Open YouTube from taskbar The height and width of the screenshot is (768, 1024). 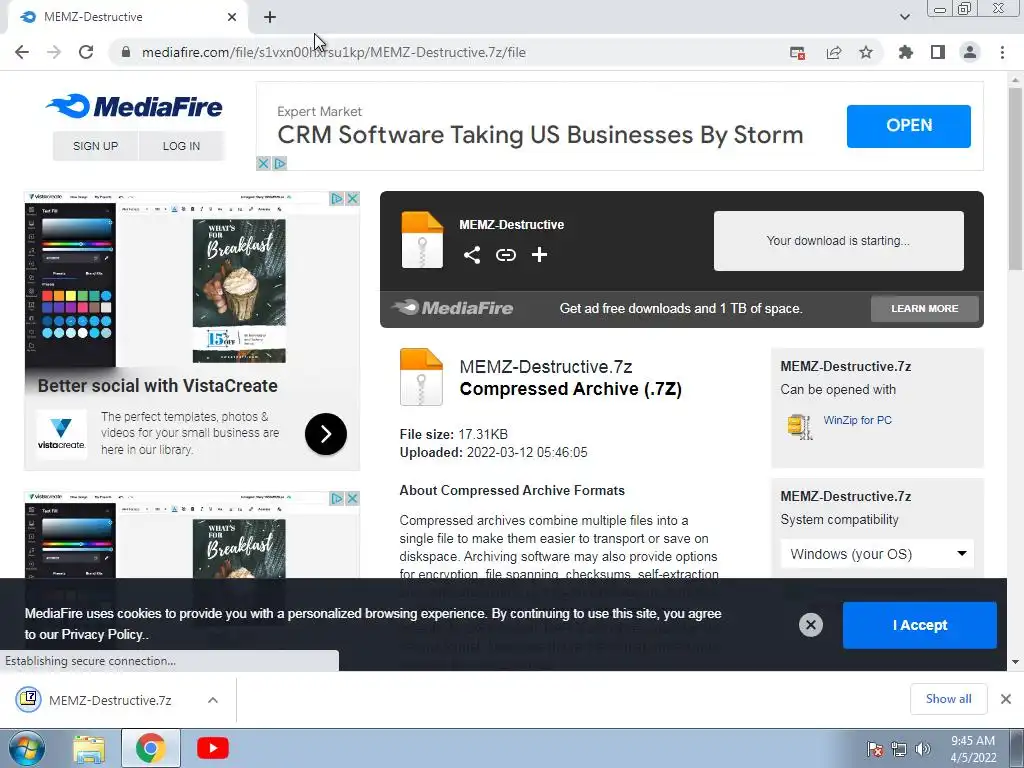pos(212,748)
